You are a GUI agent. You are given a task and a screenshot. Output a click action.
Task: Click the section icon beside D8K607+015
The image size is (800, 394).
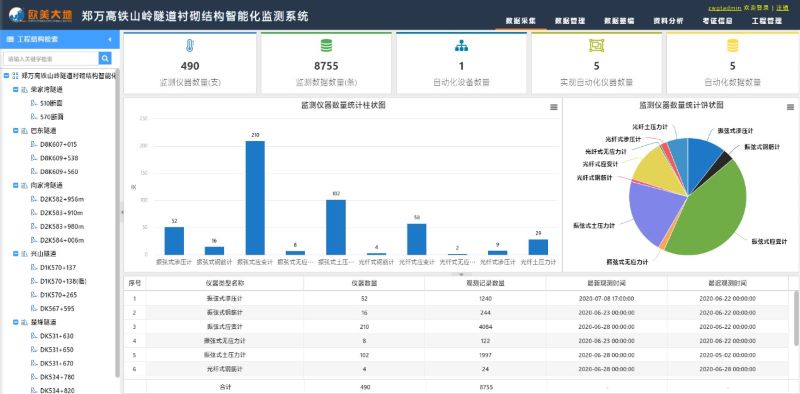pos(34,144)
